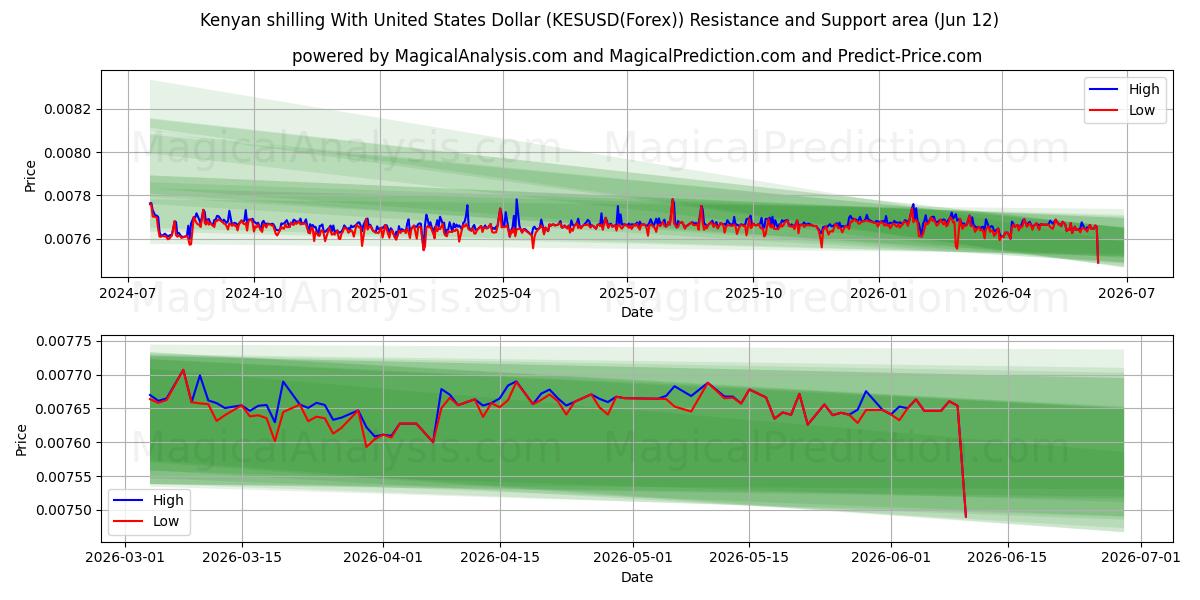The height and width of the screenshot is (600, 1200).
Task: Click the 2026-01 date label
Action: (879, 293)
